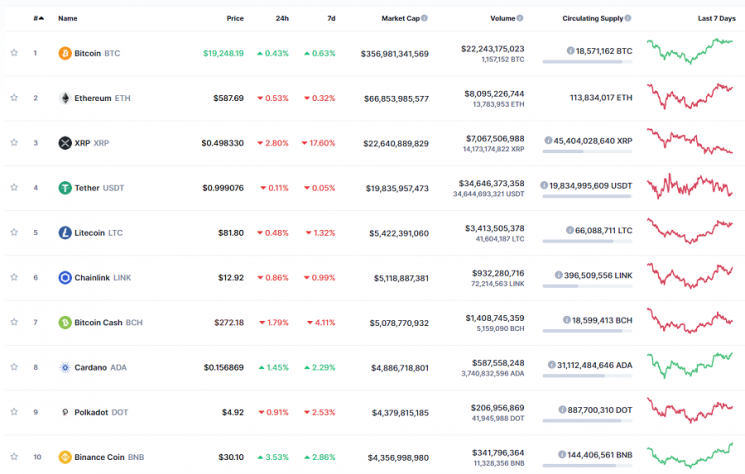This screenshot has width=745, height=474.
Task: Star the Polkadot row
Action: (x=14, y=412)
